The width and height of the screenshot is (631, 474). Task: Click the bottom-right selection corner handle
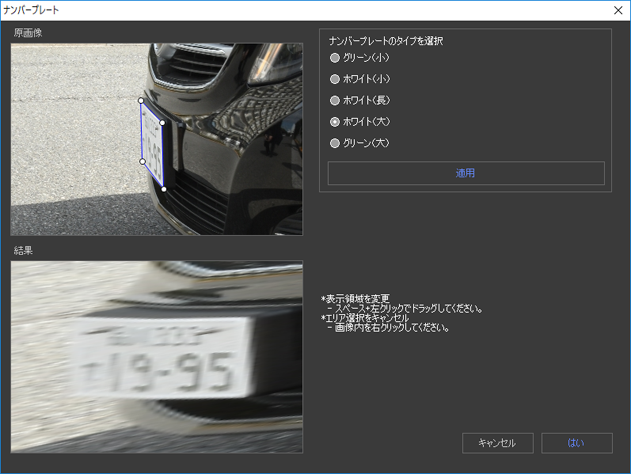click(164, 188)
